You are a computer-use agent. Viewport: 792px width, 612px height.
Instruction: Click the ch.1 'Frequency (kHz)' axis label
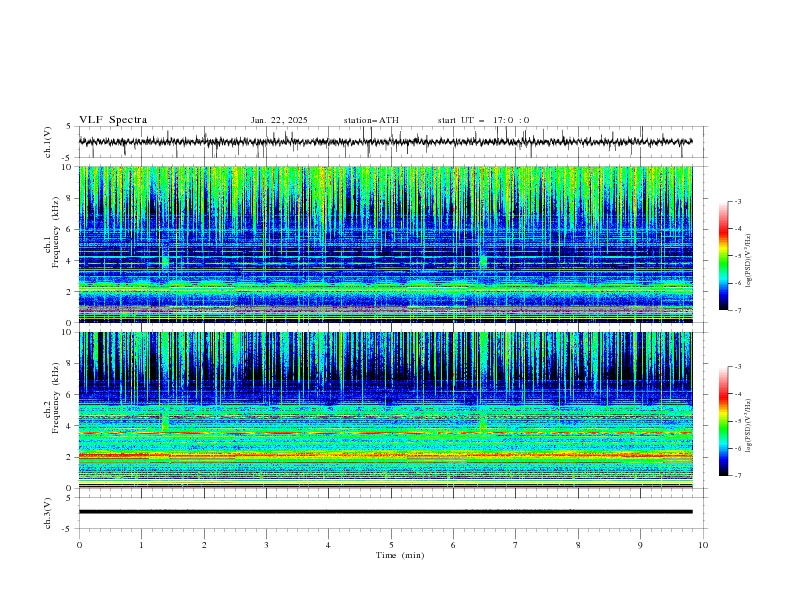pyautogui.click(x=55, y=232)
